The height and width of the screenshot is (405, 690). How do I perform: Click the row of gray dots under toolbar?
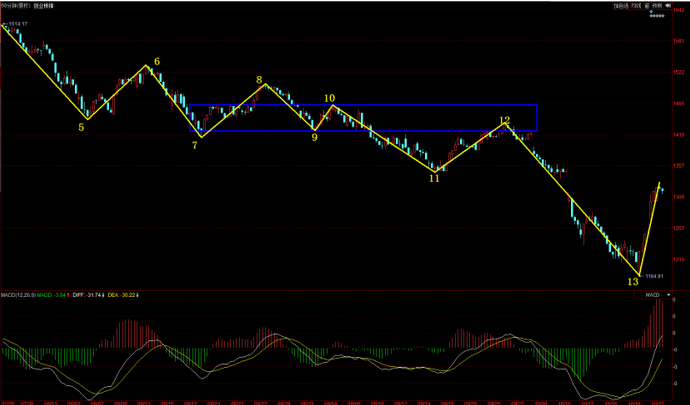coord(657,16)
